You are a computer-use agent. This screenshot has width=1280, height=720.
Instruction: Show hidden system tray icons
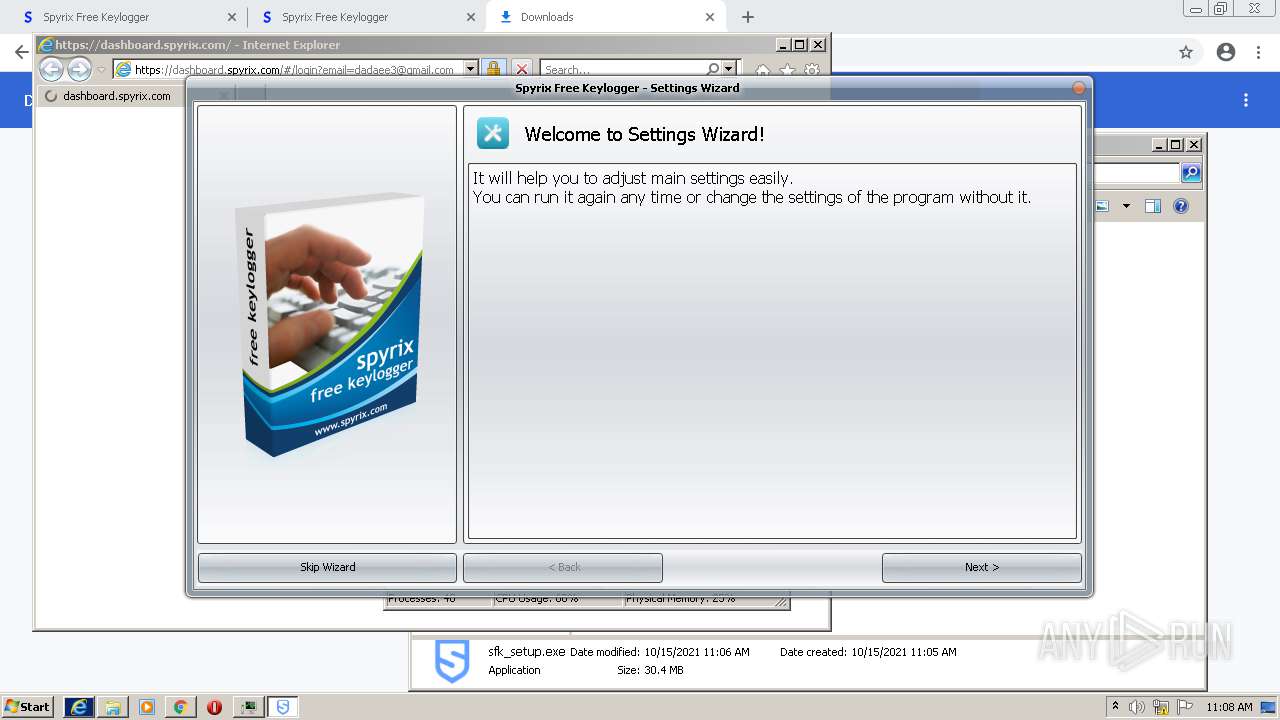tap(1115, 706)
